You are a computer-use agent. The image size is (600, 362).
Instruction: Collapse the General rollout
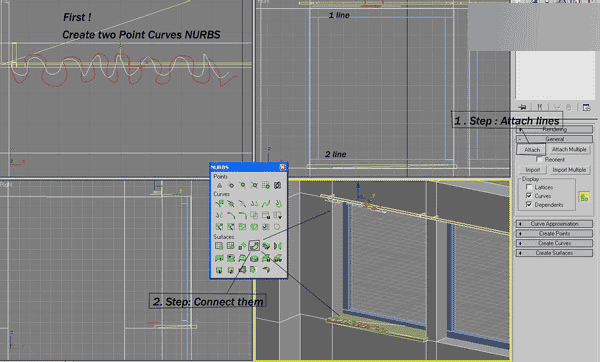[554, 139]
